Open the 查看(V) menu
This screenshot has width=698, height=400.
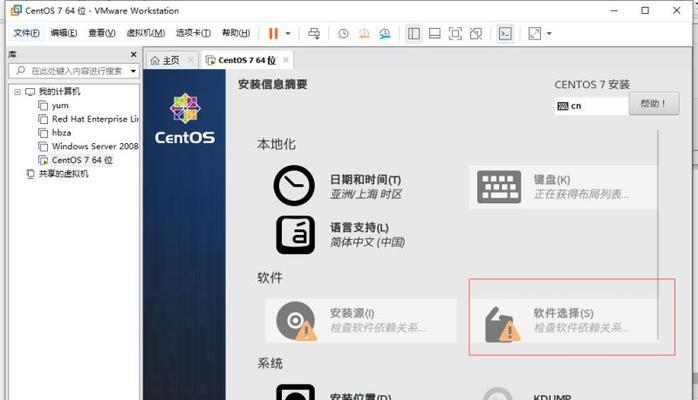pyautogui.click(x=101, y=33)
